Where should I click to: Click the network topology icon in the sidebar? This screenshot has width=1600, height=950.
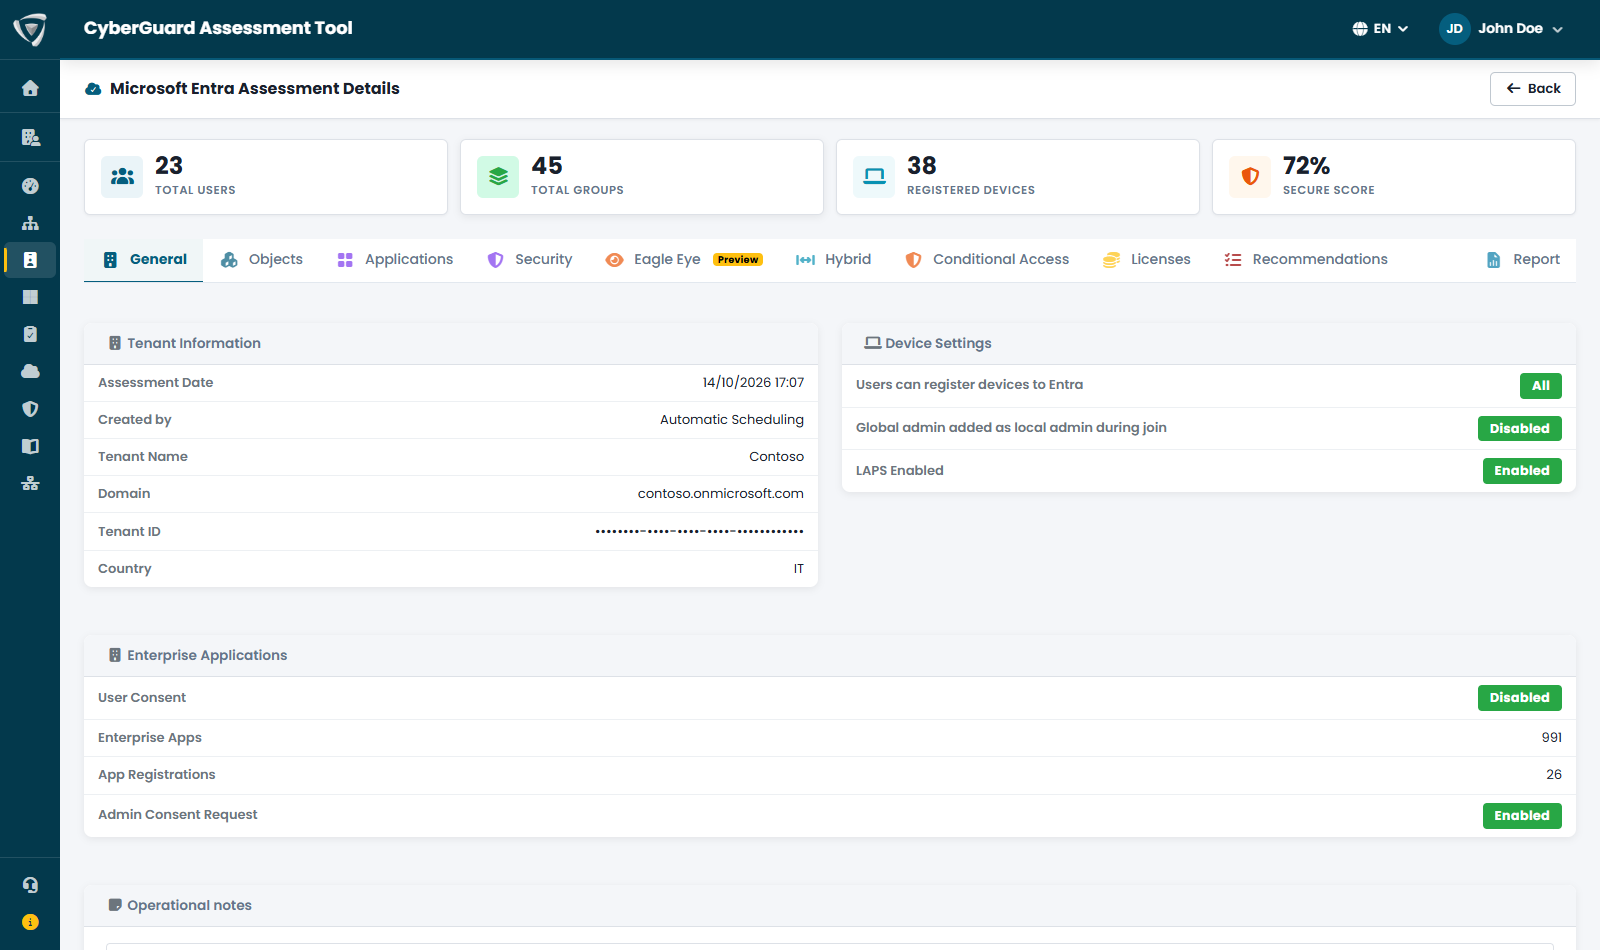coord(30,483)
